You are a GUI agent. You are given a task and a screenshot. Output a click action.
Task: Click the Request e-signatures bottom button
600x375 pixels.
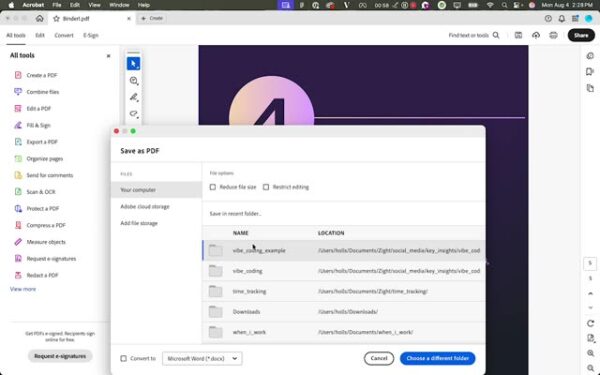point(60,356)
